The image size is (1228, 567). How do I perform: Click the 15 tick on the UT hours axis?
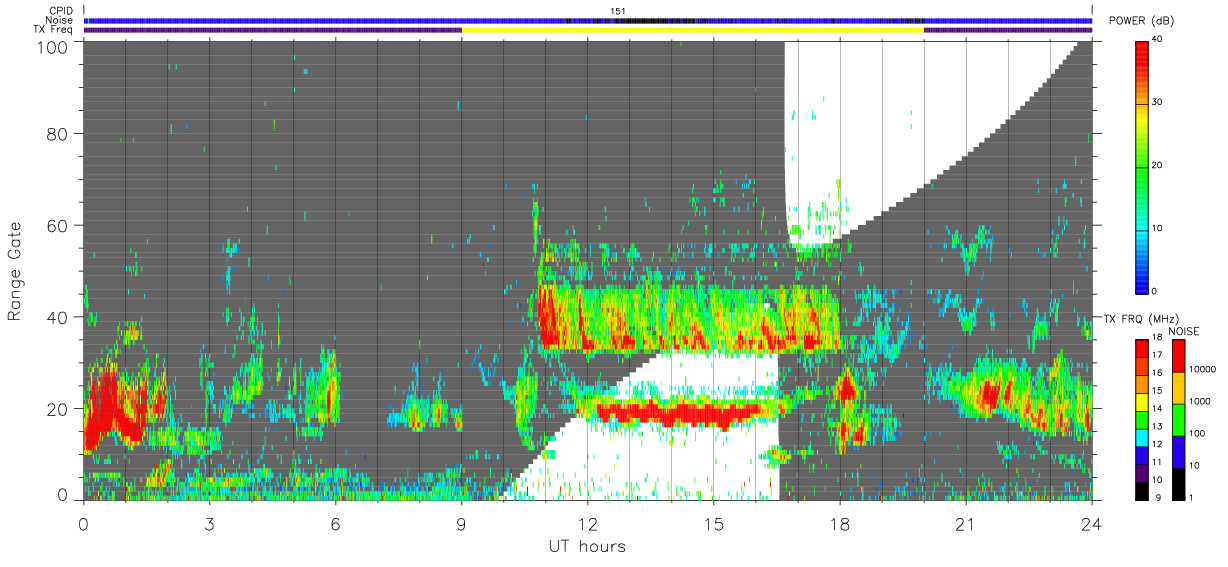(714, 523)
